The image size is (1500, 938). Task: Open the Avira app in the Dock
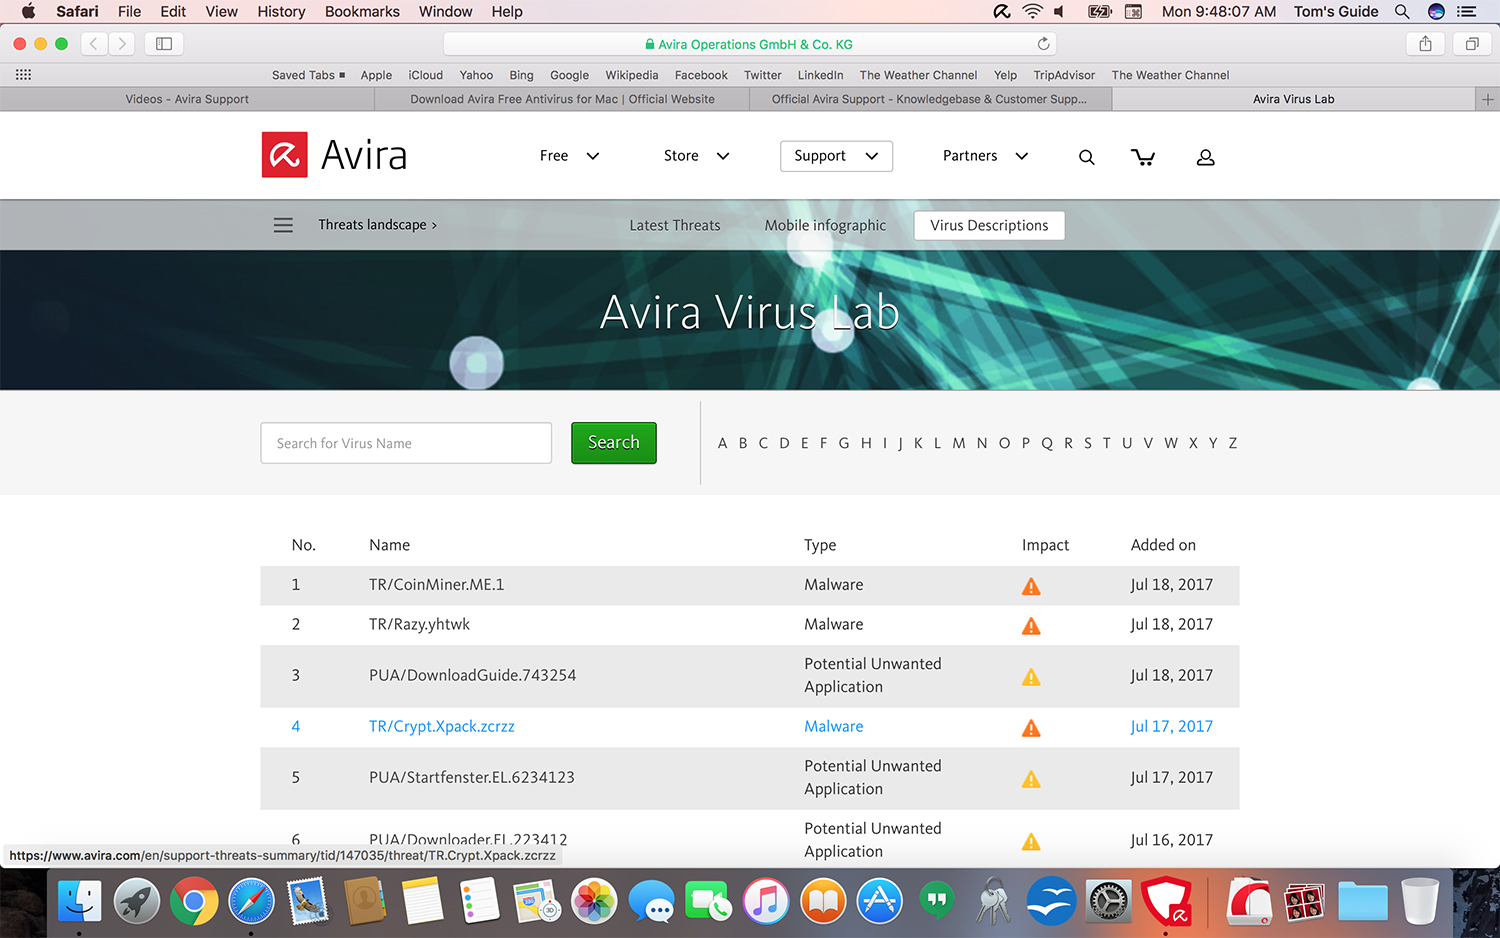pyautogui.click(x=1166, y=902)
